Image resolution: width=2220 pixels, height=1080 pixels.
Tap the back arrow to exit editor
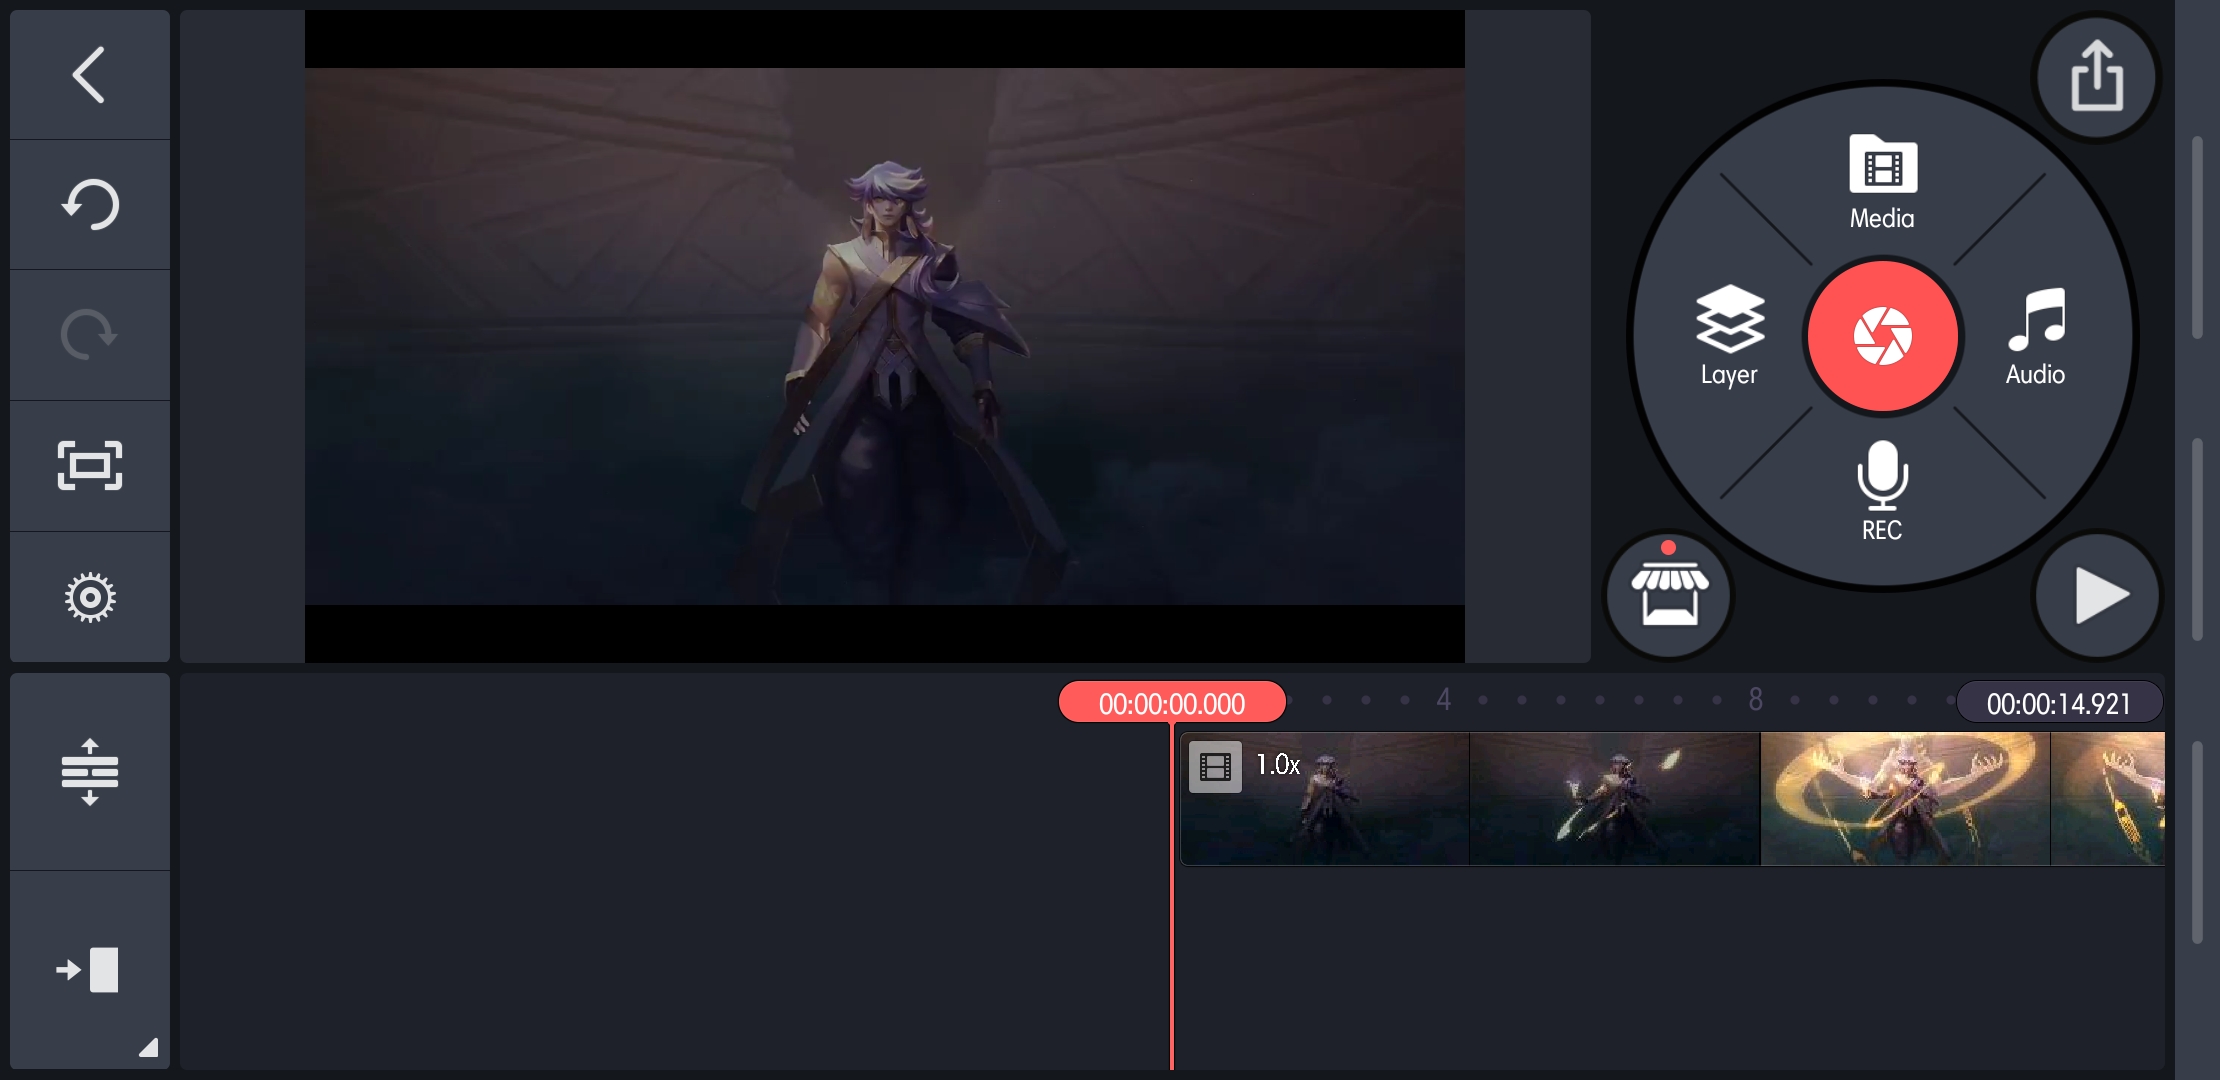(x=89, y=75)
